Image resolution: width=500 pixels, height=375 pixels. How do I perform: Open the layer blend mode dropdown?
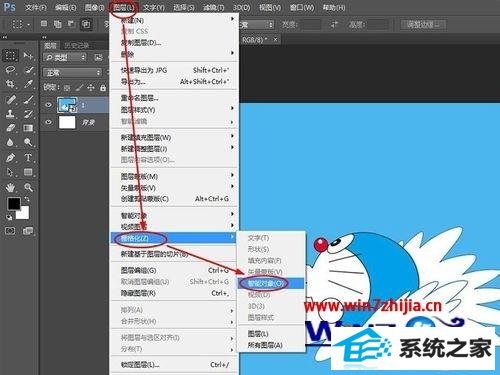72,72
